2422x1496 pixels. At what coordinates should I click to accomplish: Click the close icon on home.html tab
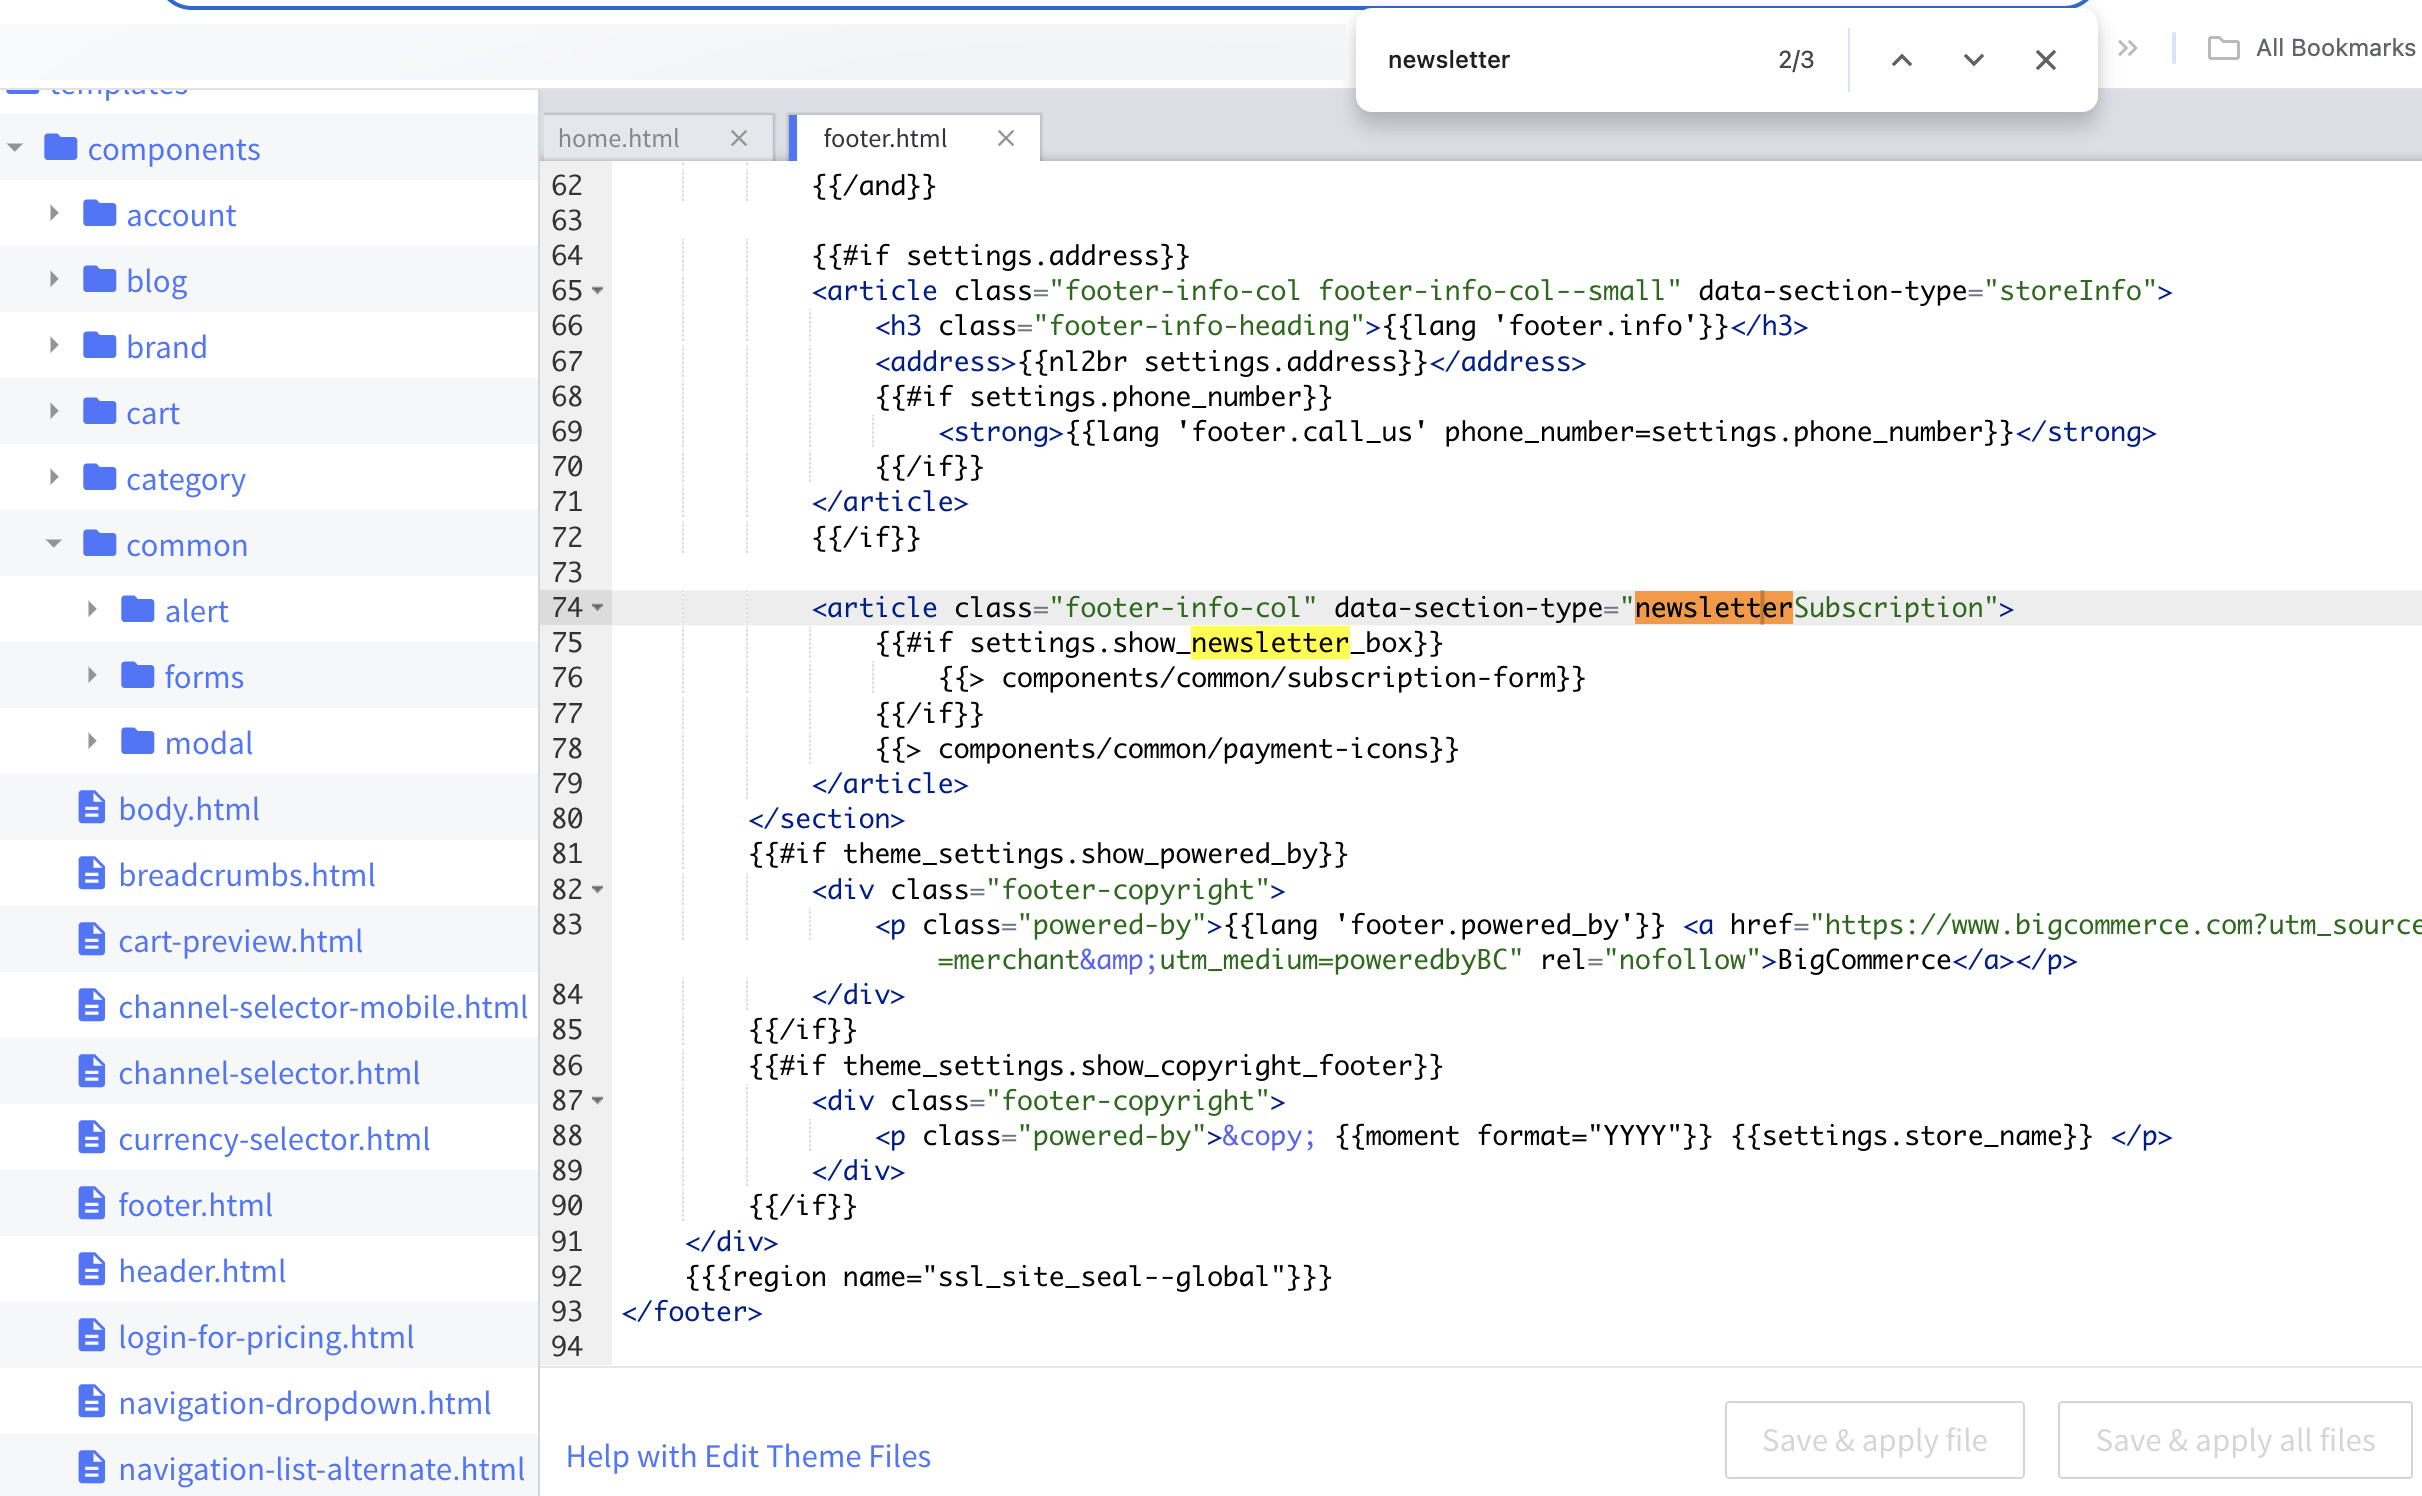click(739, 137)
